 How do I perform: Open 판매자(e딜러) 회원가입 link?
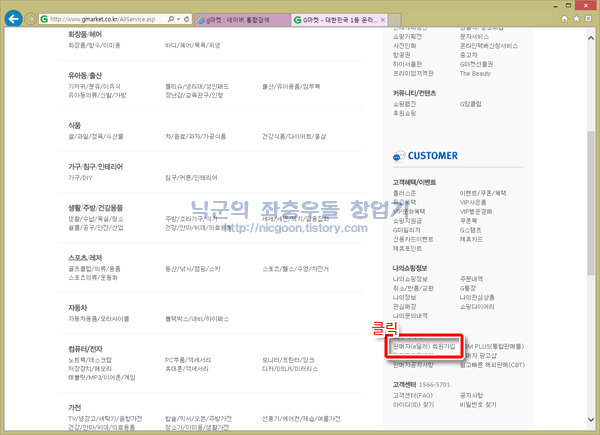(424, 346)
